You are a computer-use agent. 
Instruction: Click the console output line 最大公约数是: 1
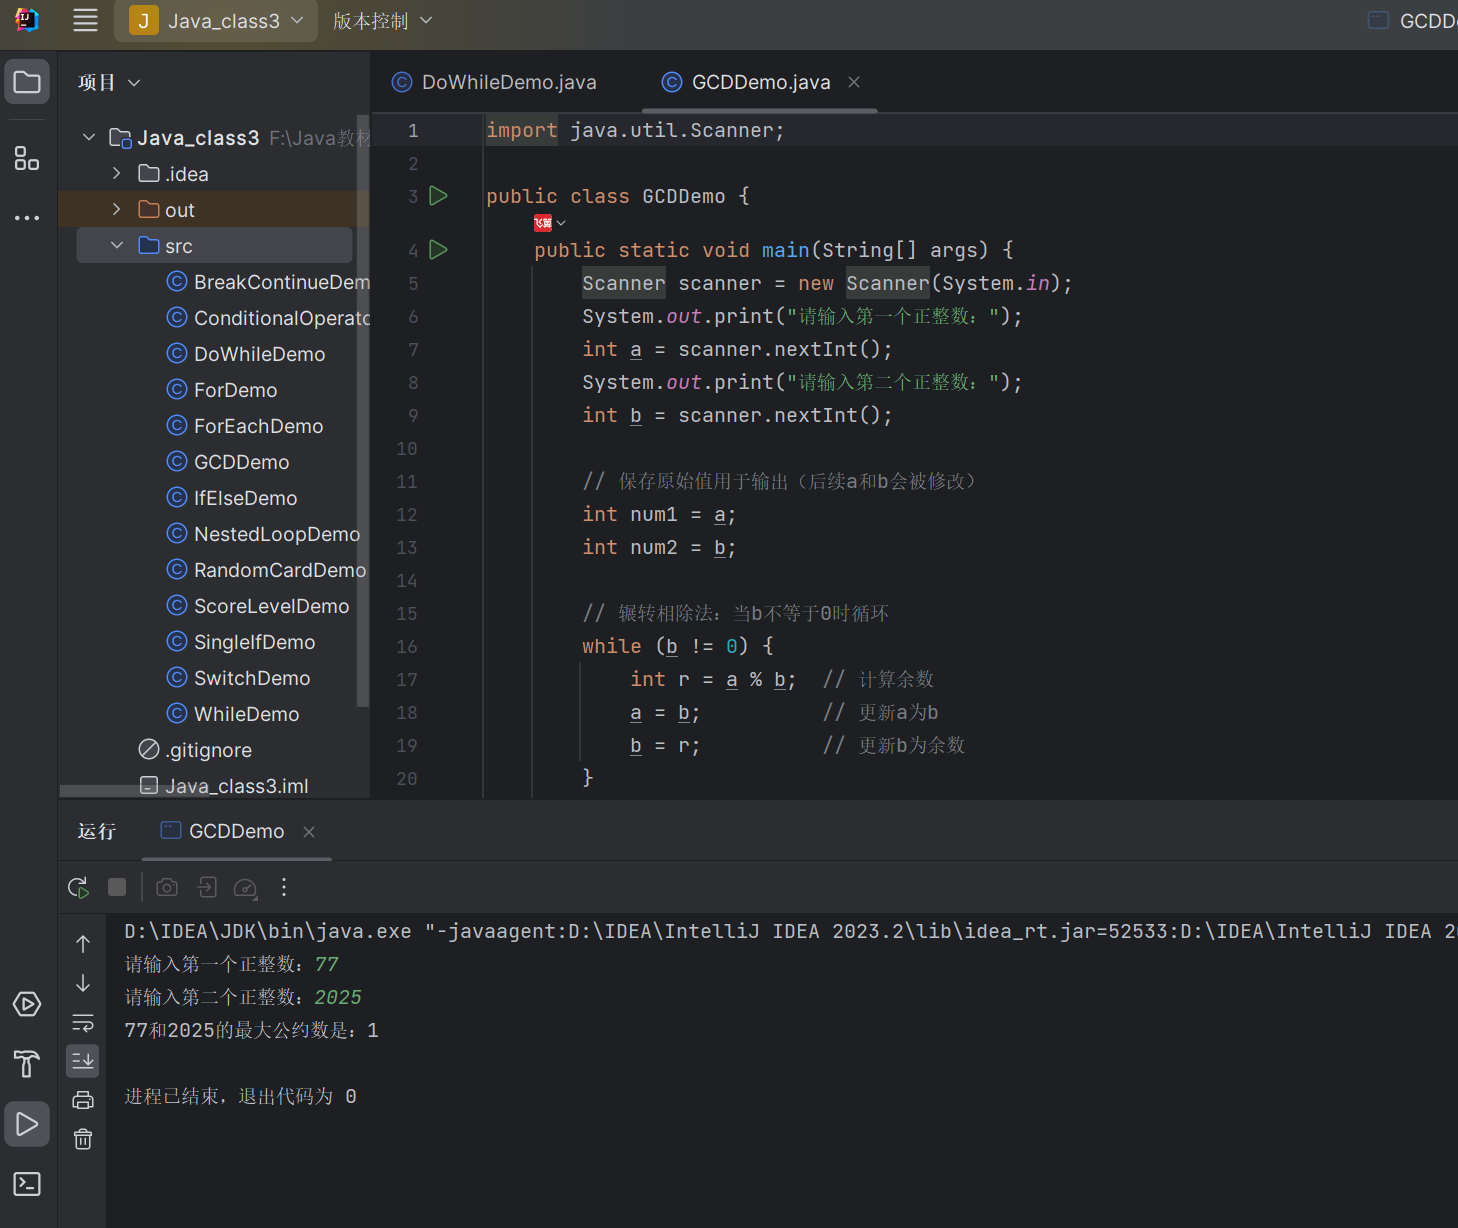click(x=252, y=1030)
